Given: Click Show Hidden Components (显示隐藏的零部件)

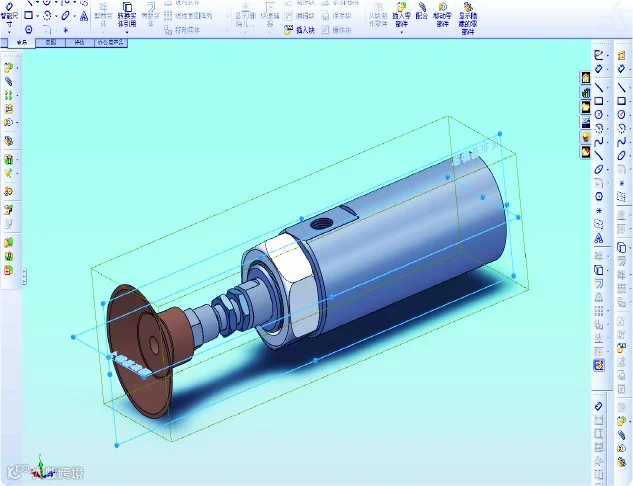Looking at the screenshot, I should point(468,18).
